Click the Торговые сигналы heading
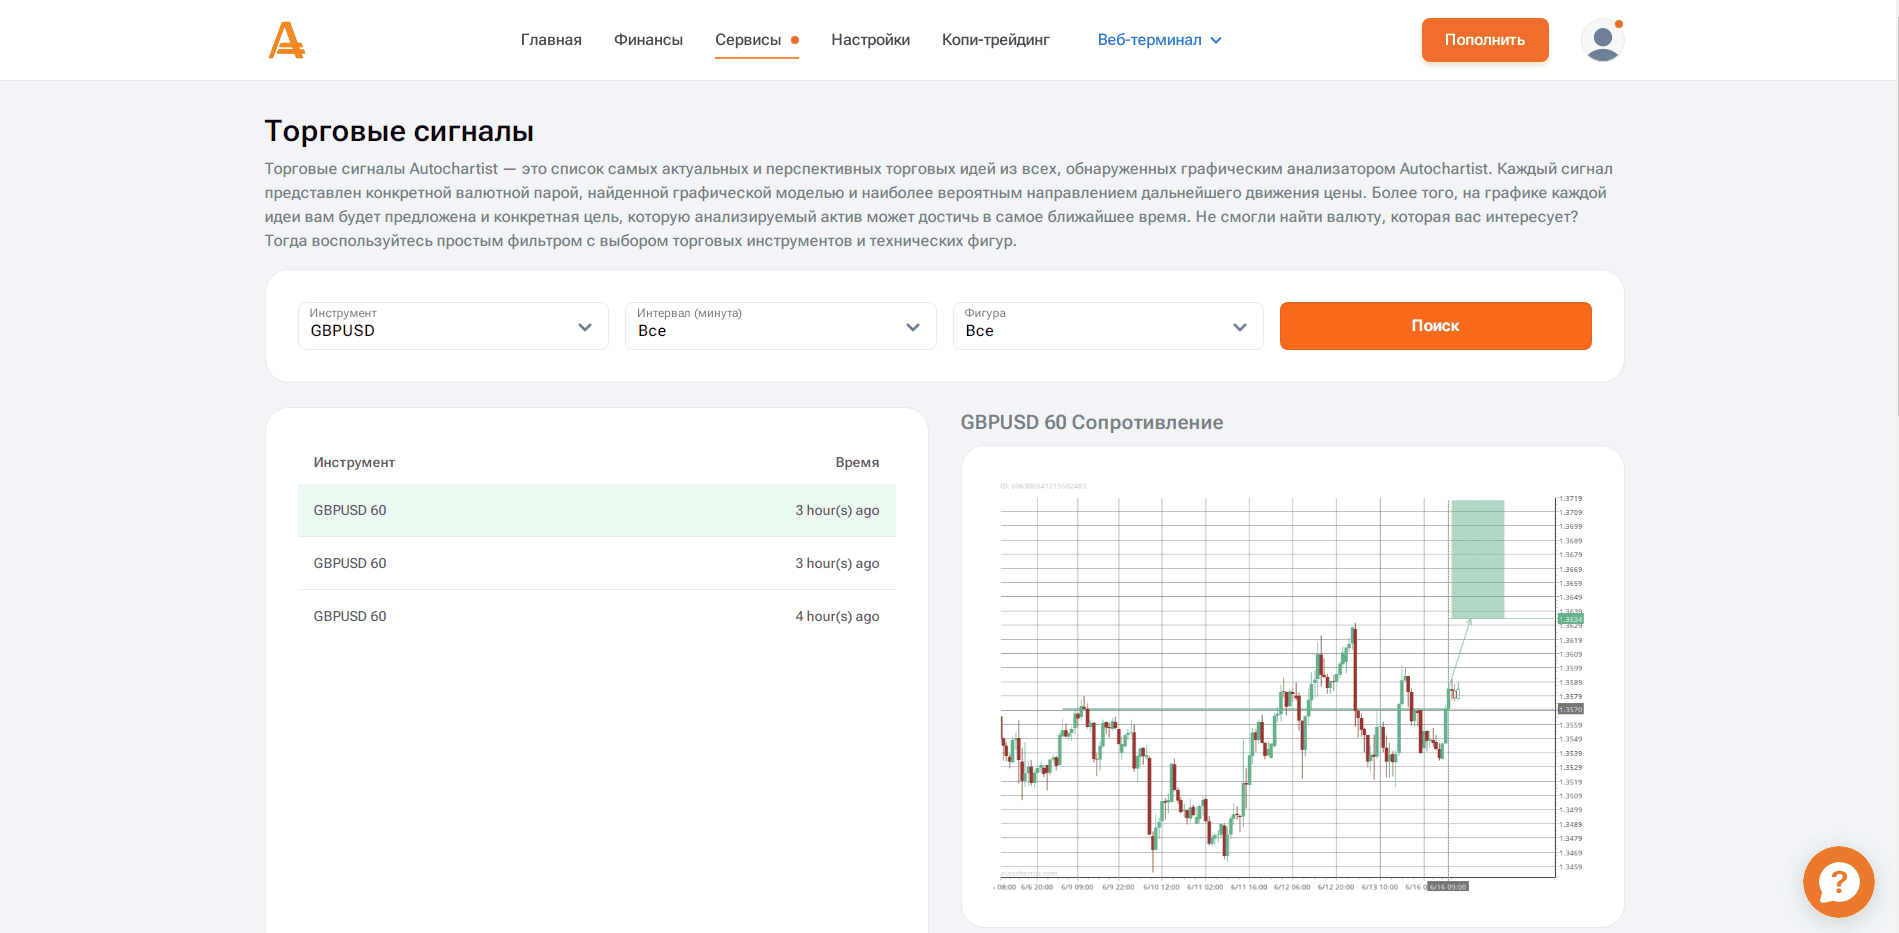 [399, 131]
